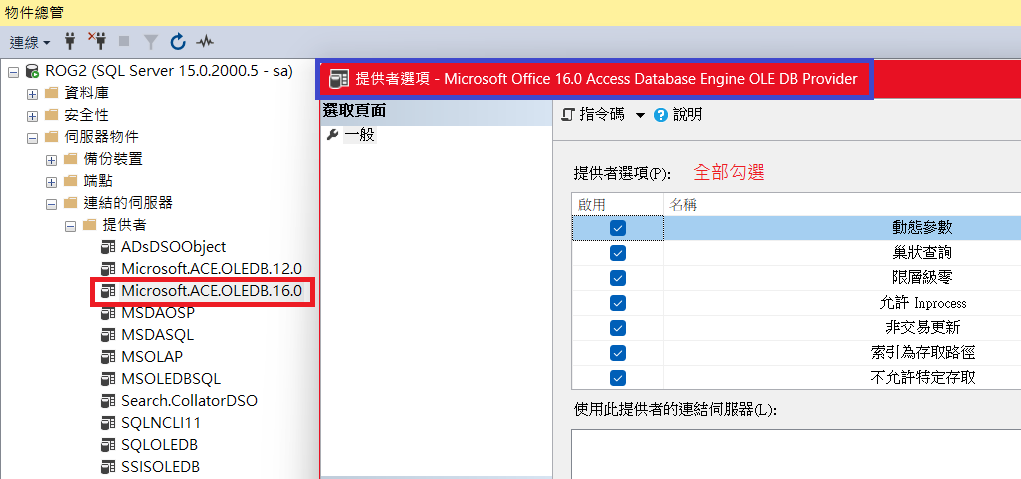Screen dimensions: 1021x479
Task: Click the linked servers list box
Action: coord(796,454)
